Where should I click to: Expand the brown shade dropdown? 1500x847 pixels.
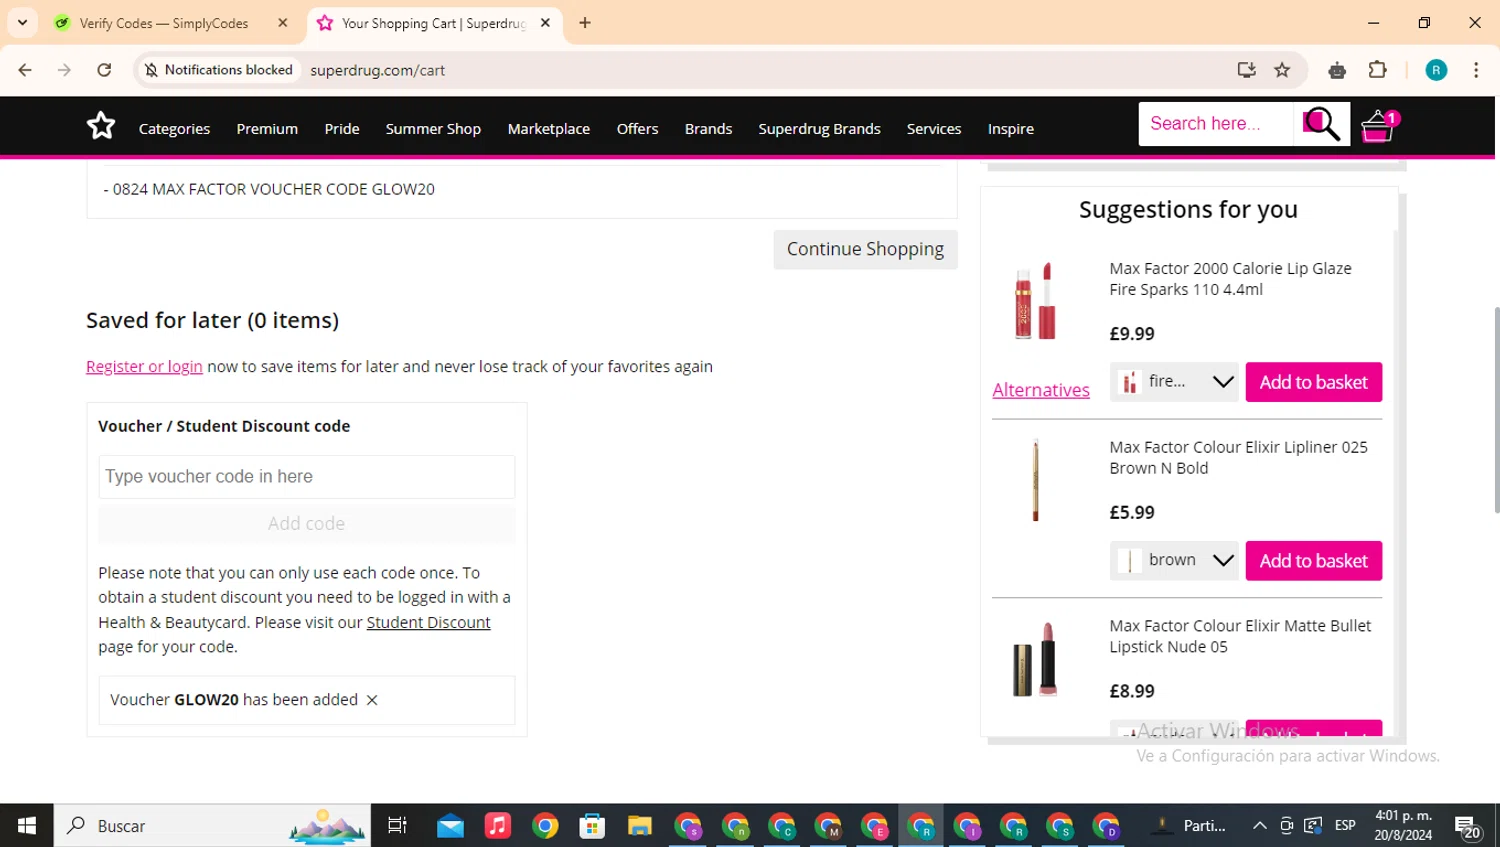[x=1174, y=561]
